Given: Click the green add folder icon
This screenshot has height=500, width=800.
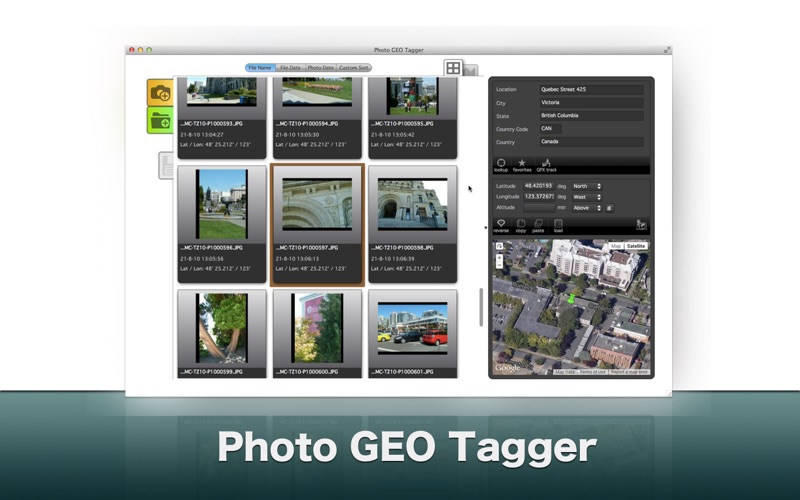Looking at the screenshot, I should [x=160, y=120].
